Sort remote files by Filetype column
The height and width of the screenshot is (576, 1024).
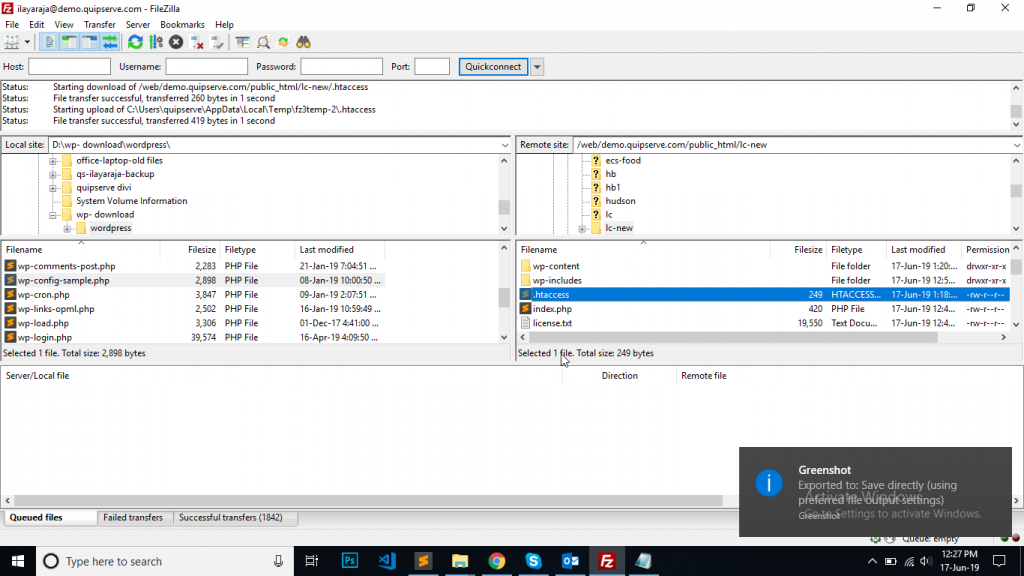click(x=856, y=249)
